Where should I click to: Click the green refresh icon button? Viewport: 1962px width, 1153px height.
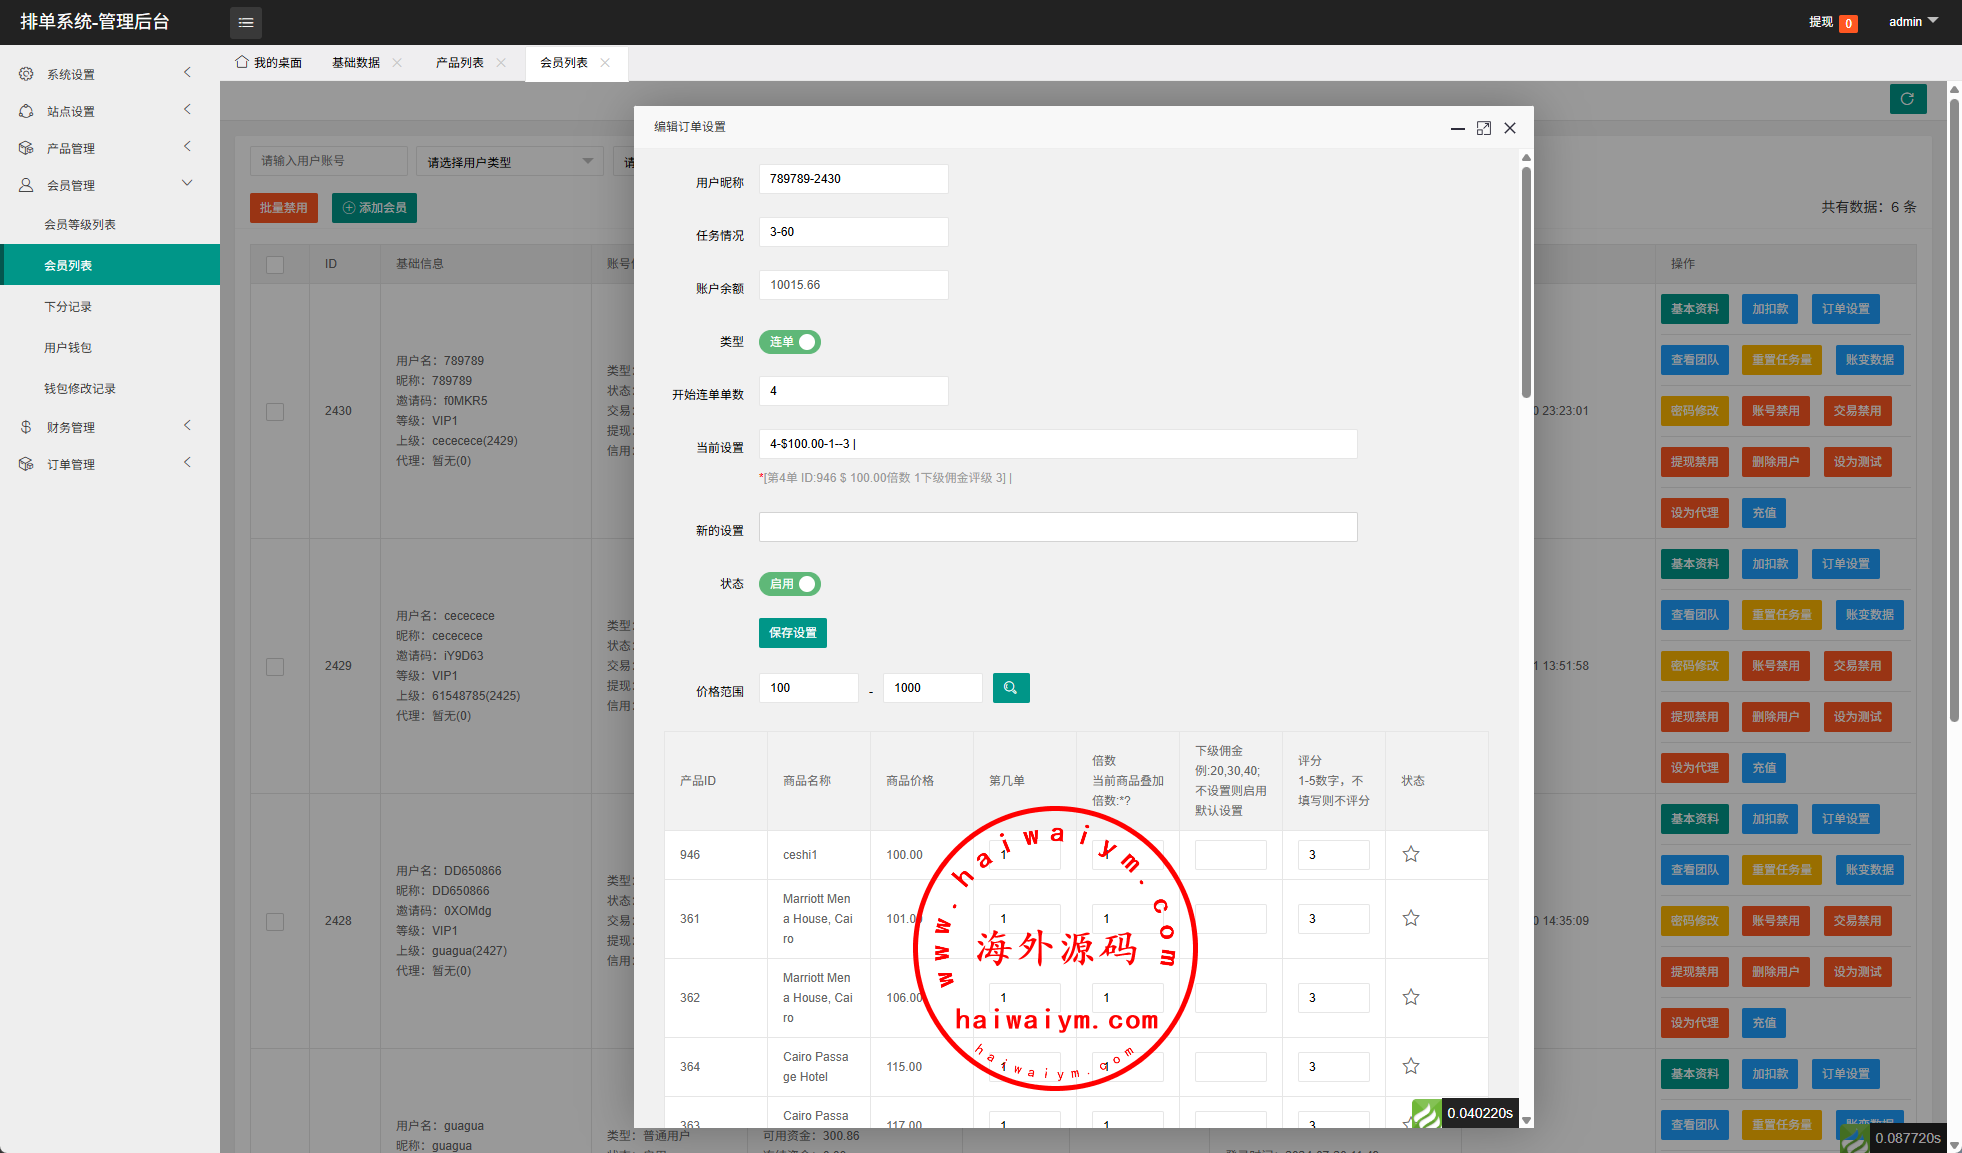1907,99
